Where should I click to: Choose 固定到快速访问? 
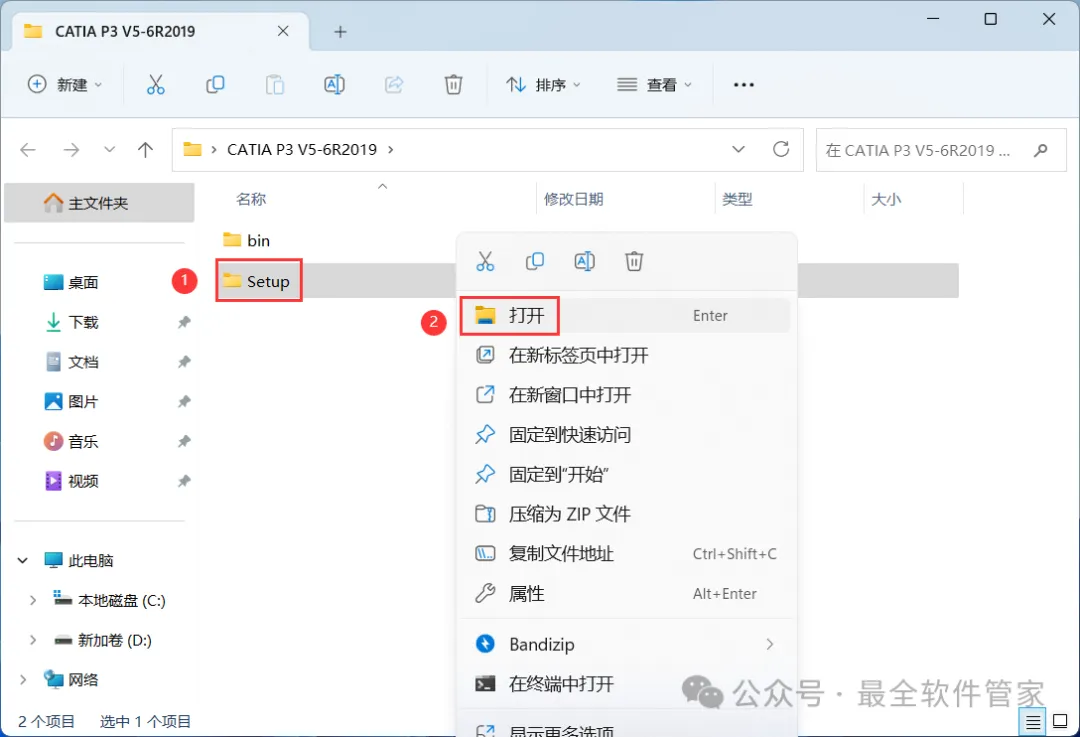coord(625,435)
